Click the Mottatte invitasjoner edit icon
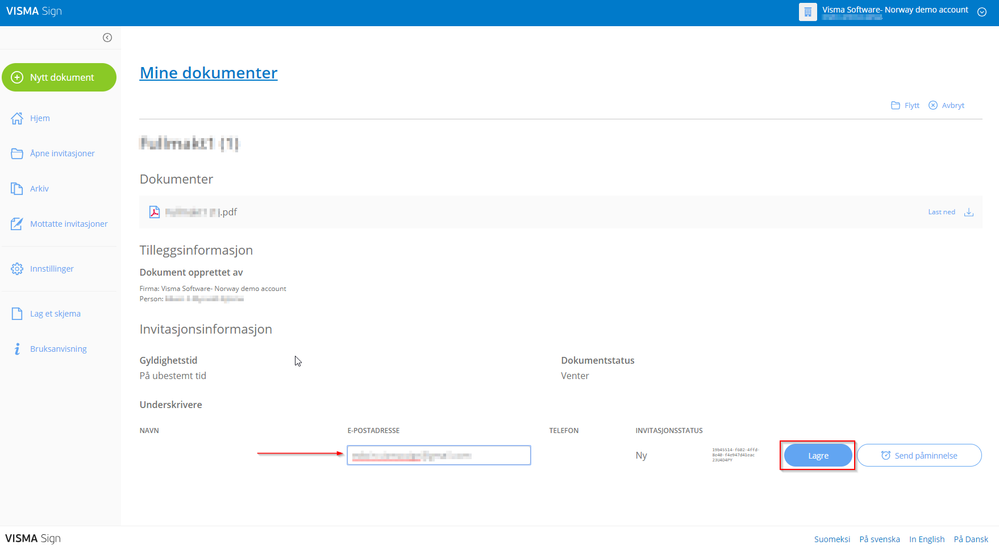Screen dimensions: 999x549 [x=17, y=224]
